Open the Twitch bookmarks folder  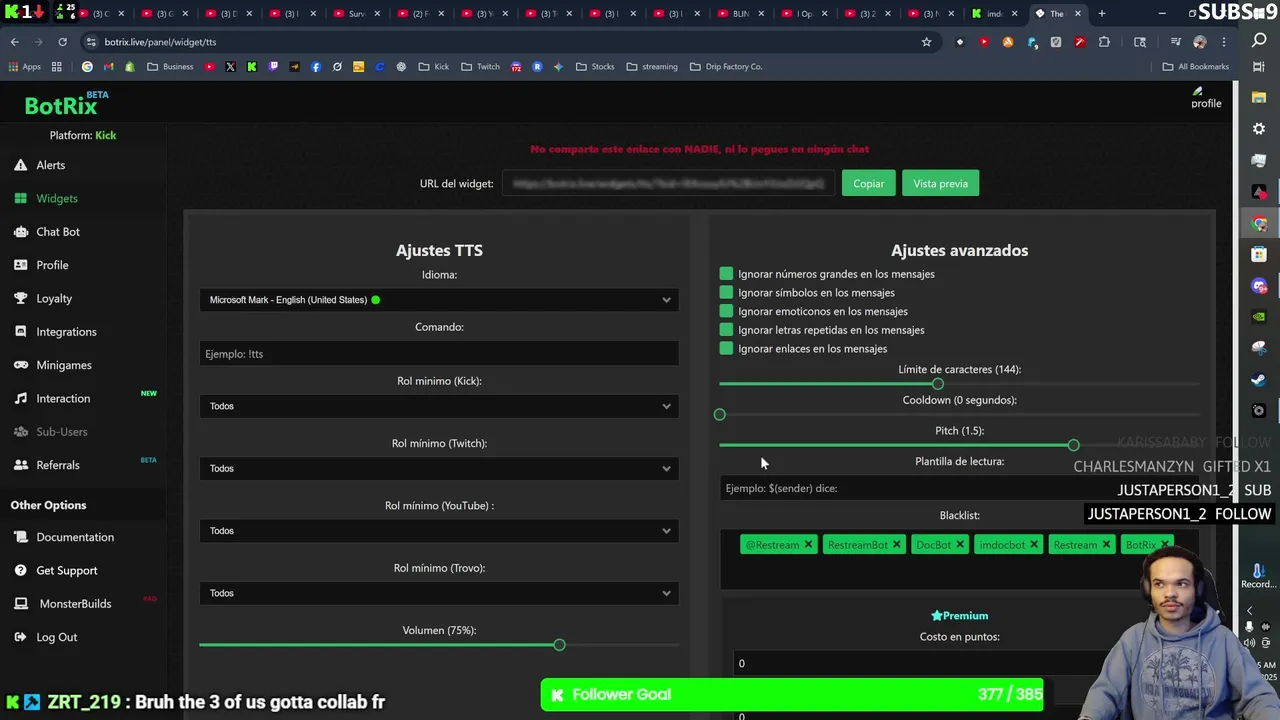click(x=481, y=67)
